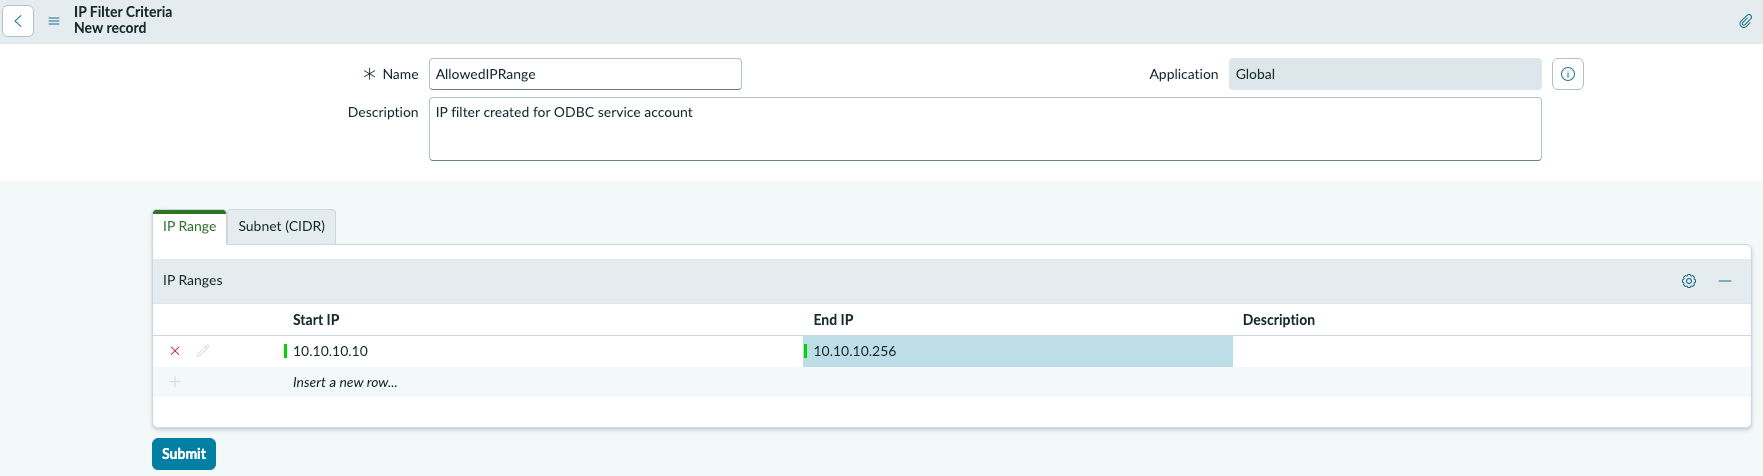Select the End IP cell 10.10.10.256
Viewport: 1763px width, 476px height.
1018,351
